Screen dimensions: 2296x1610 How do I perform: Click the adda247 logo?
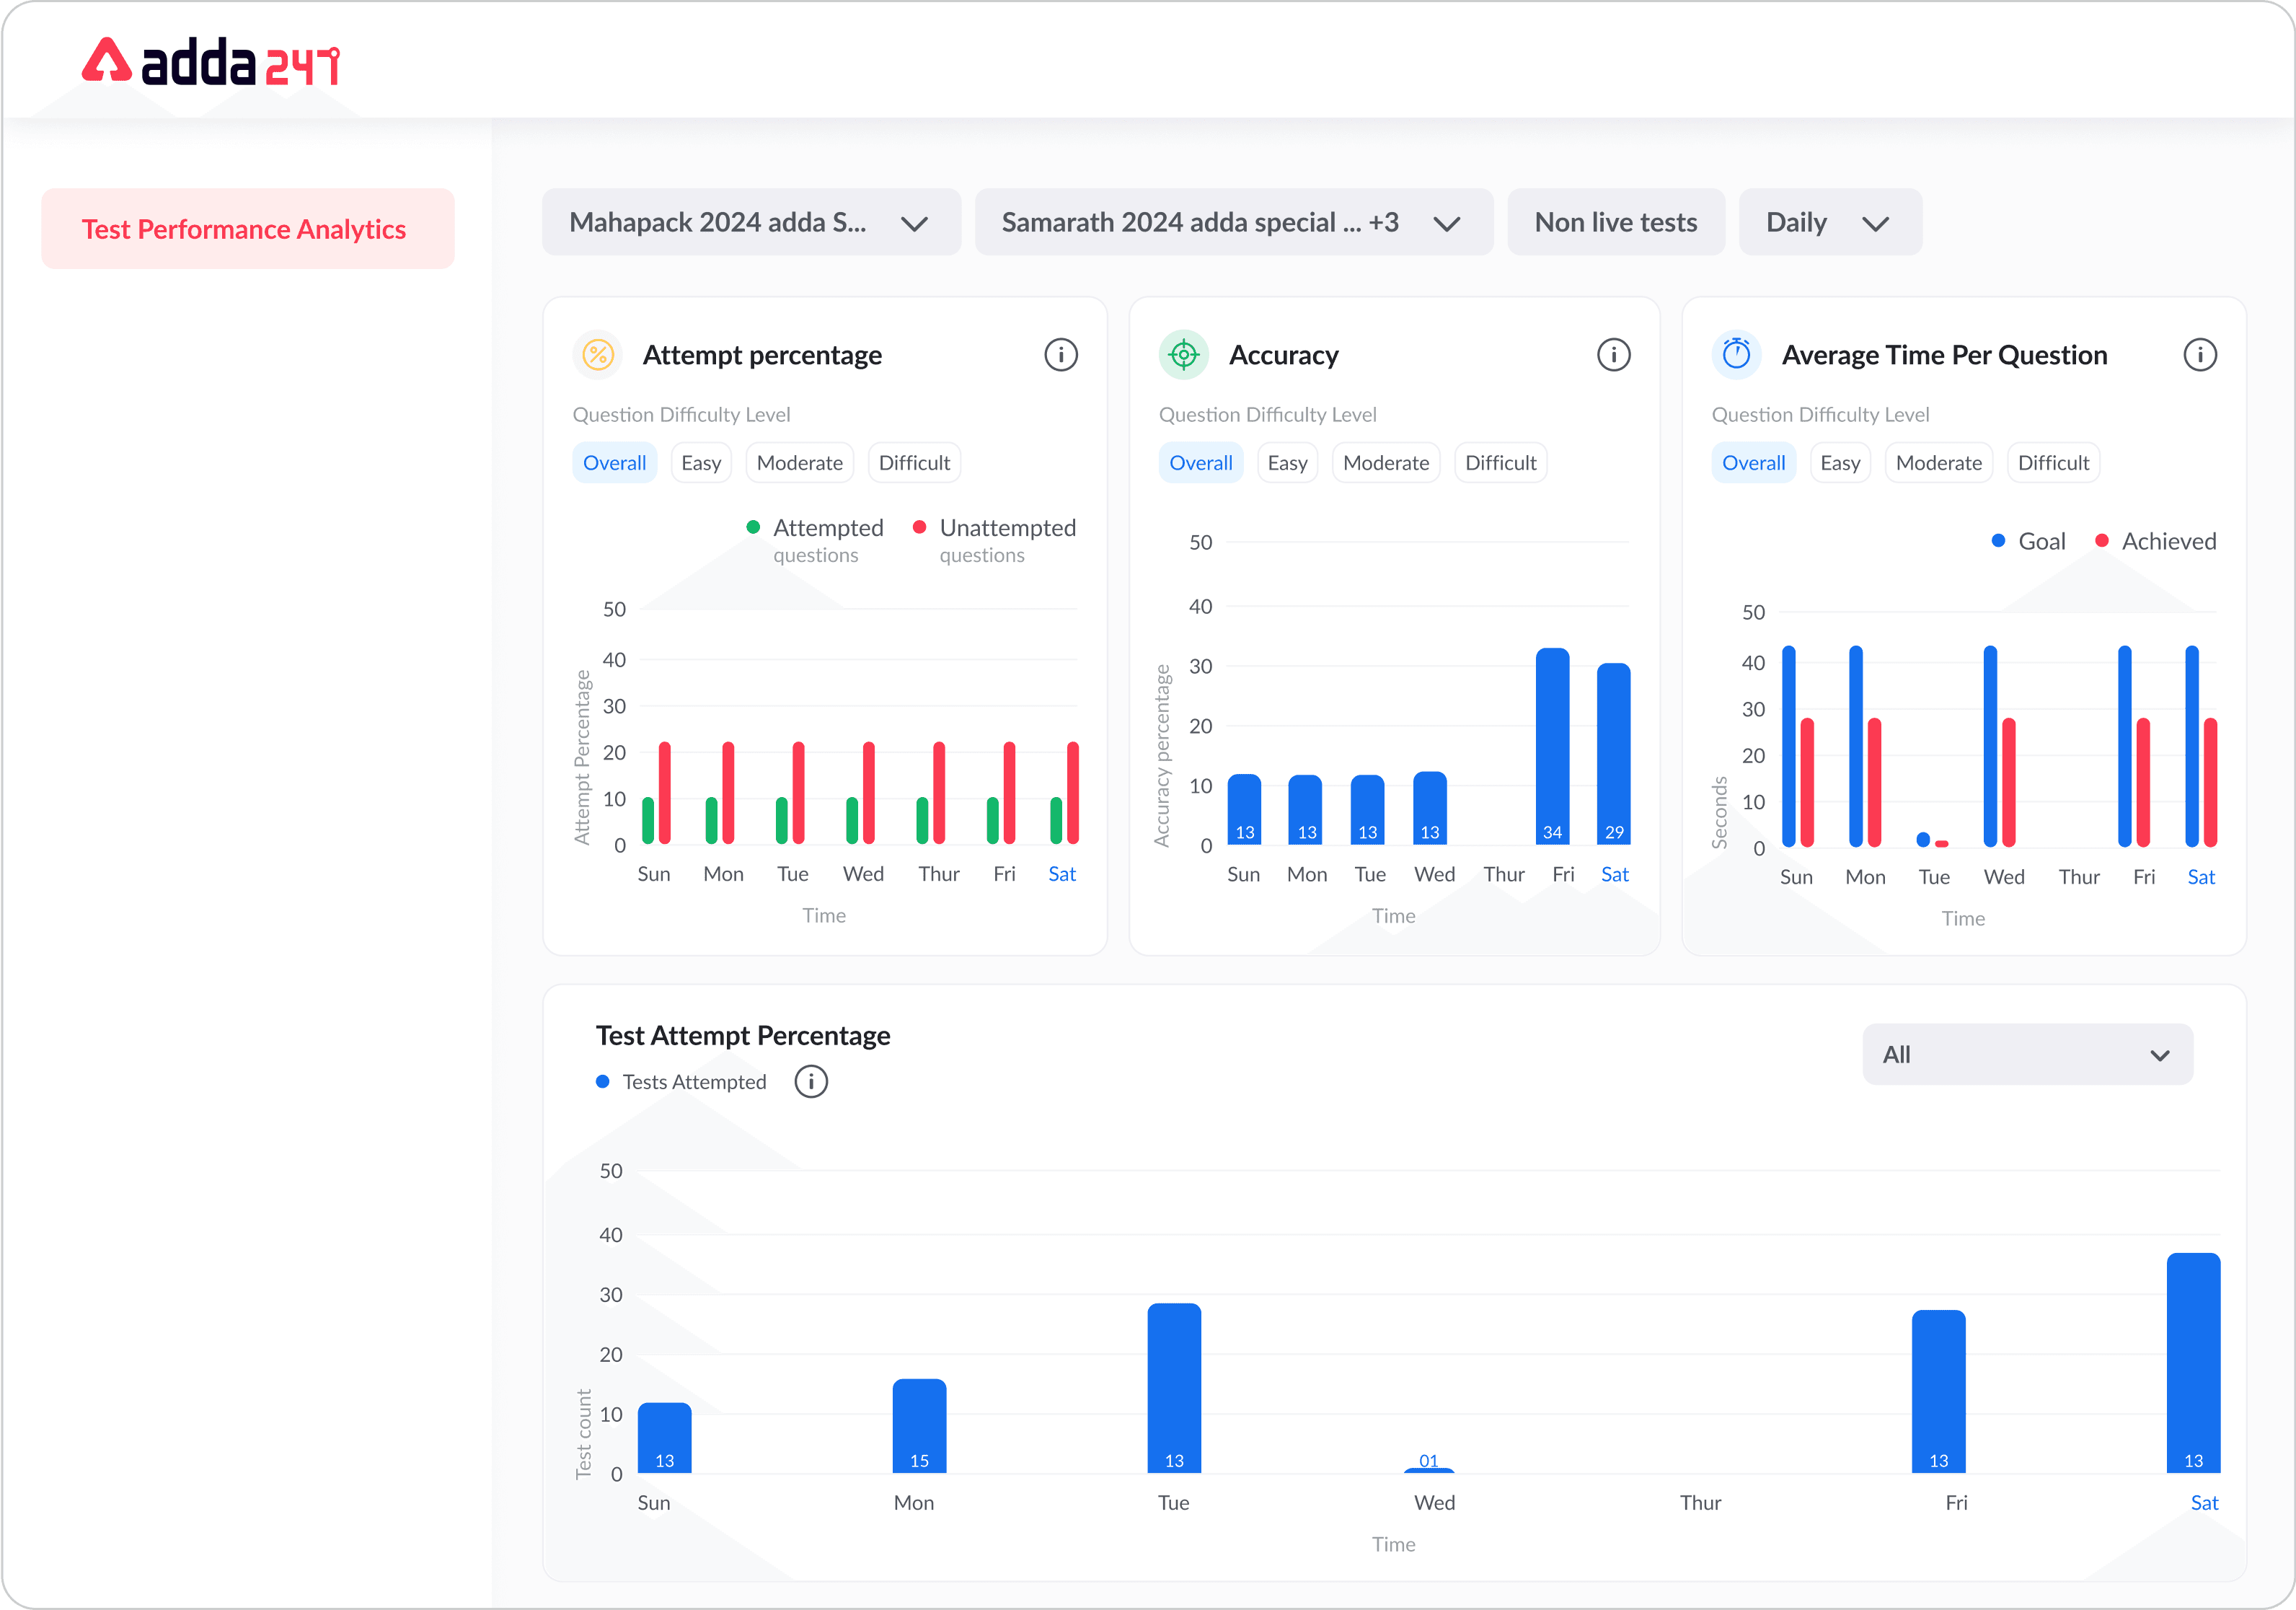211,62
